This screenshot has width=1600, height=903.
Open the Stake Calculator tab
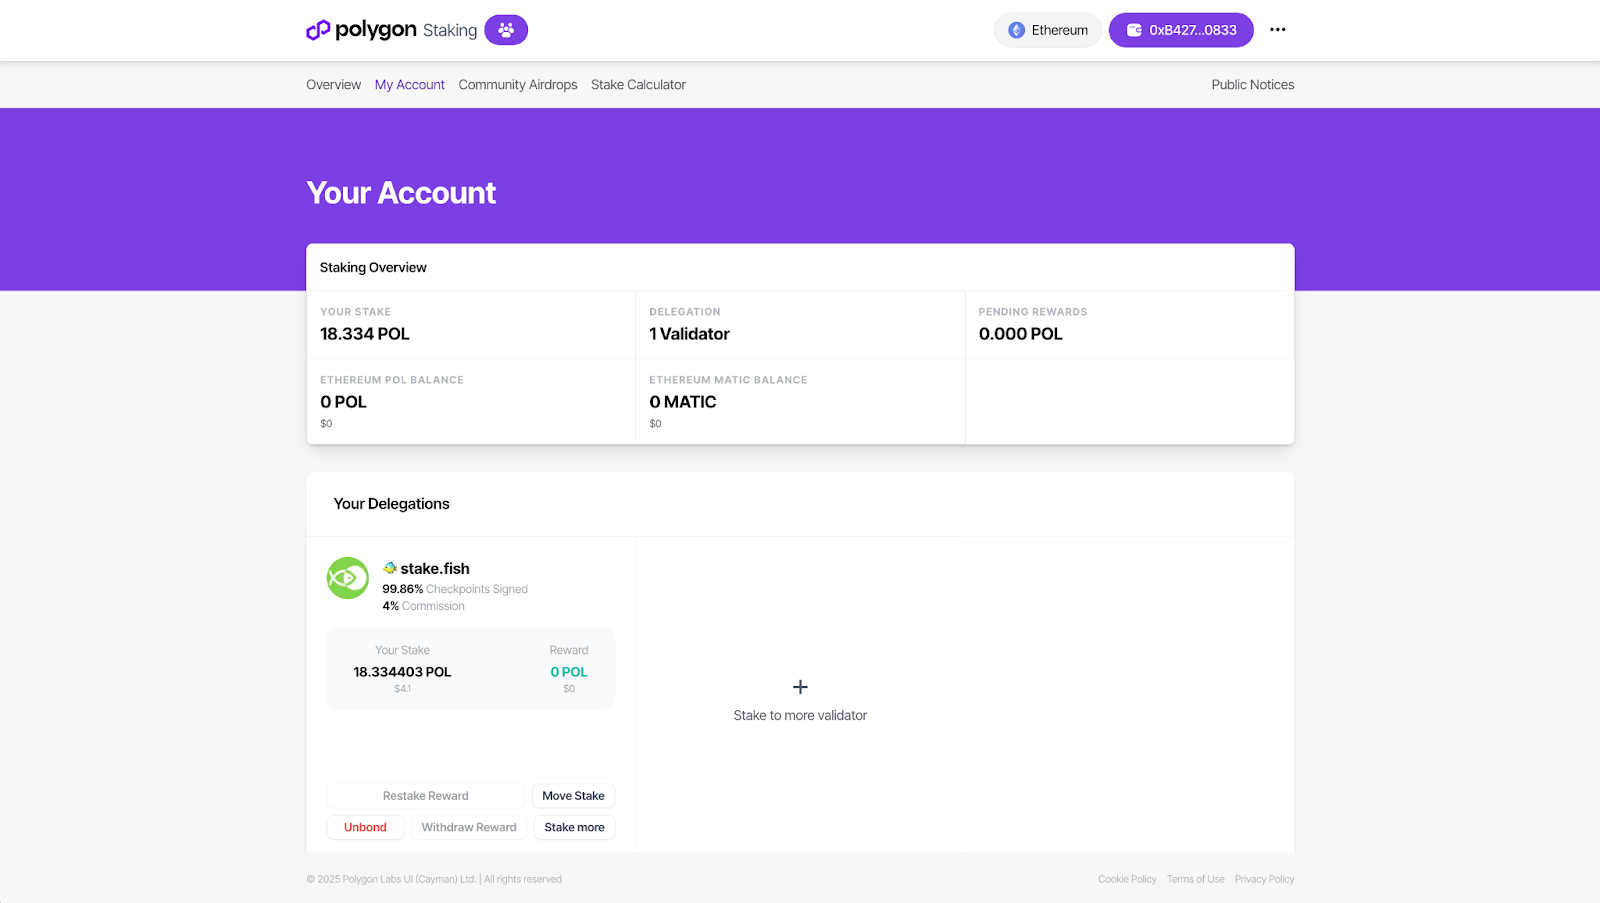638,85
